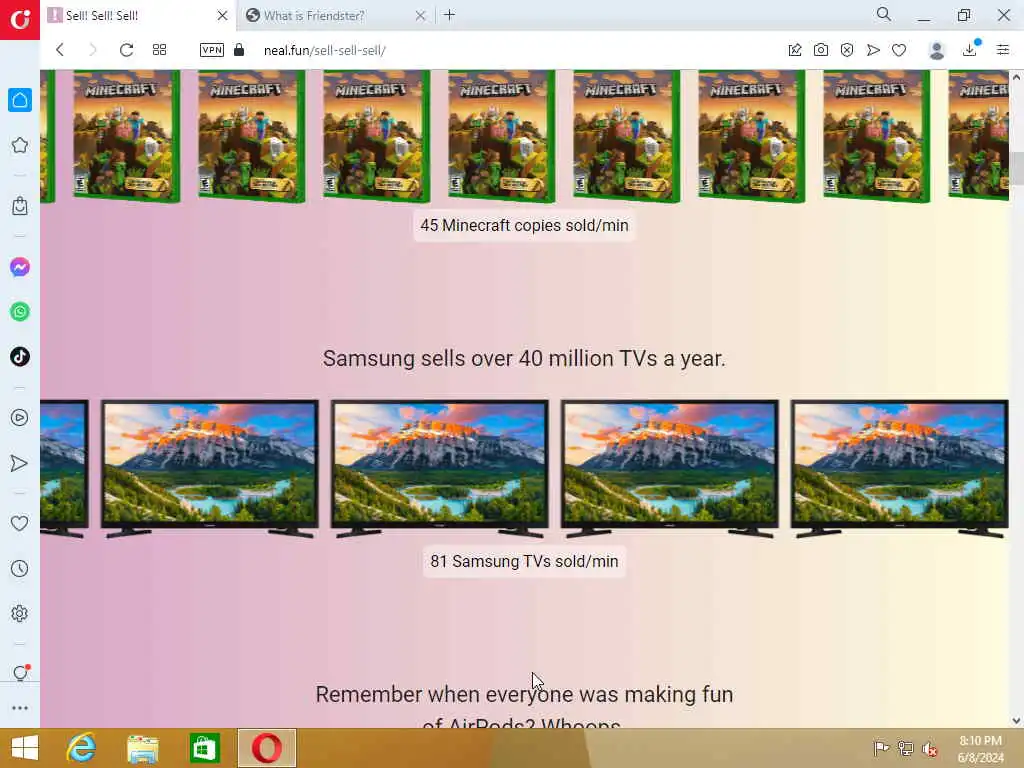
Task: Open My Flow send icon in toolbar
Action: click(x=873, y=50)
